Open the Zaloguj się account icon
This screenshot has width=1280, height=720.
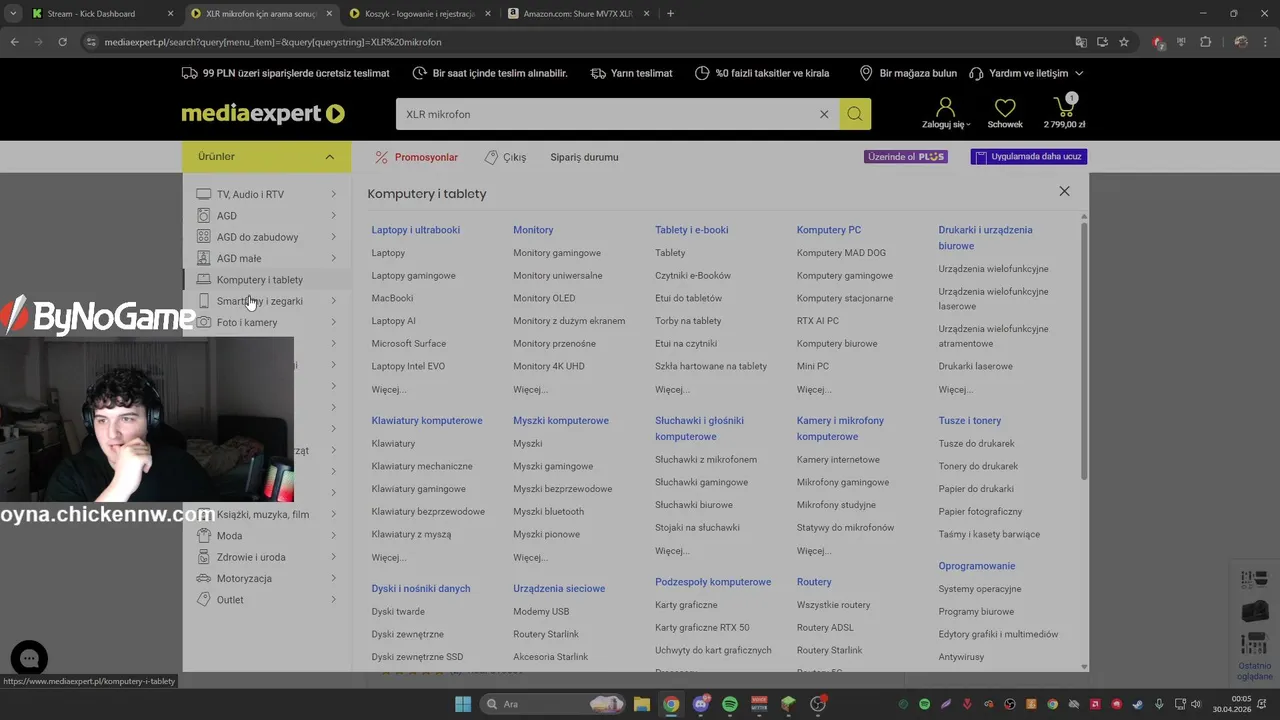click(x=945, y=107)
